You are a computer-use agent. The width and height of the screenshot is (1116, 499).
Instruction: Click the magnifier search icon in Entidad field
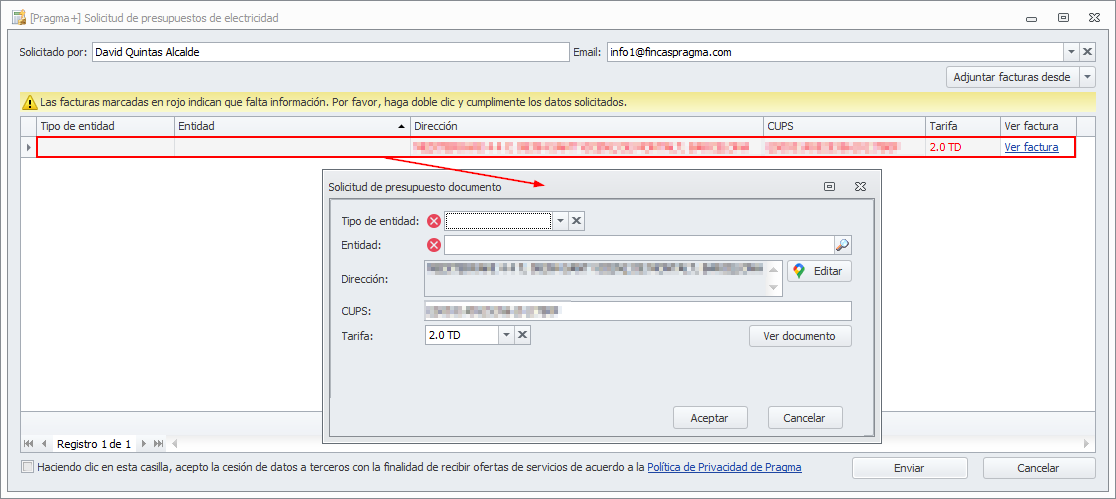tap(842, 246)
